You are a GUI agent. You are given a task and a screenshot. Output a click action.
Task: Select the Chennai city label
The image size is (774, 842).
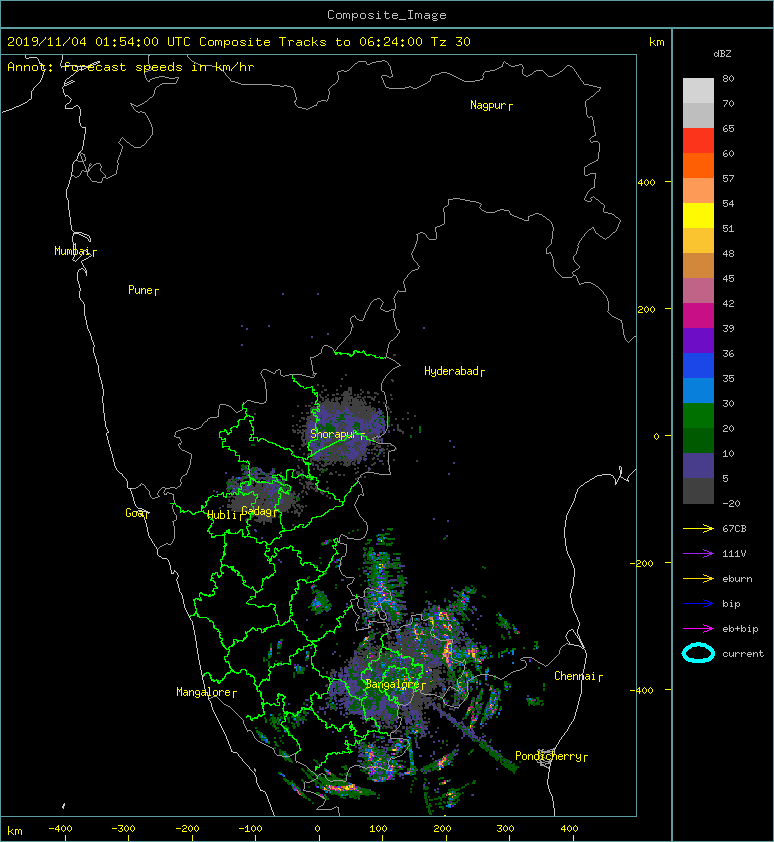575,676
